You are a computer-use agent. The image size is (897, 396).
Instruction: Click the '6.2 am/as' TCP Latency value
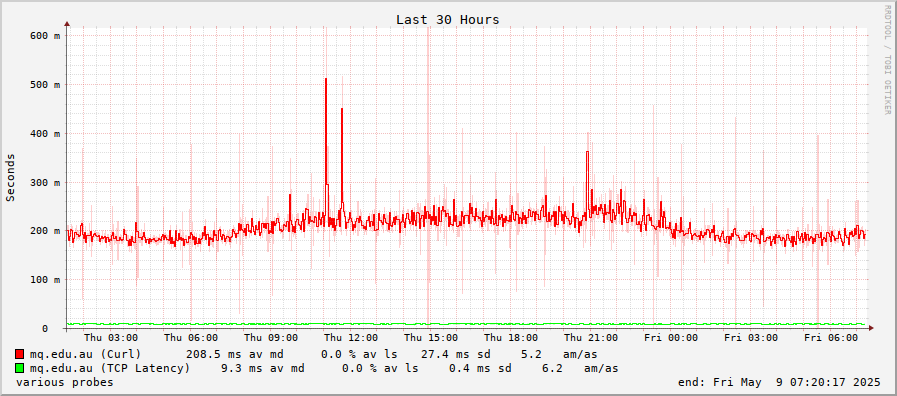click(580, 368)
